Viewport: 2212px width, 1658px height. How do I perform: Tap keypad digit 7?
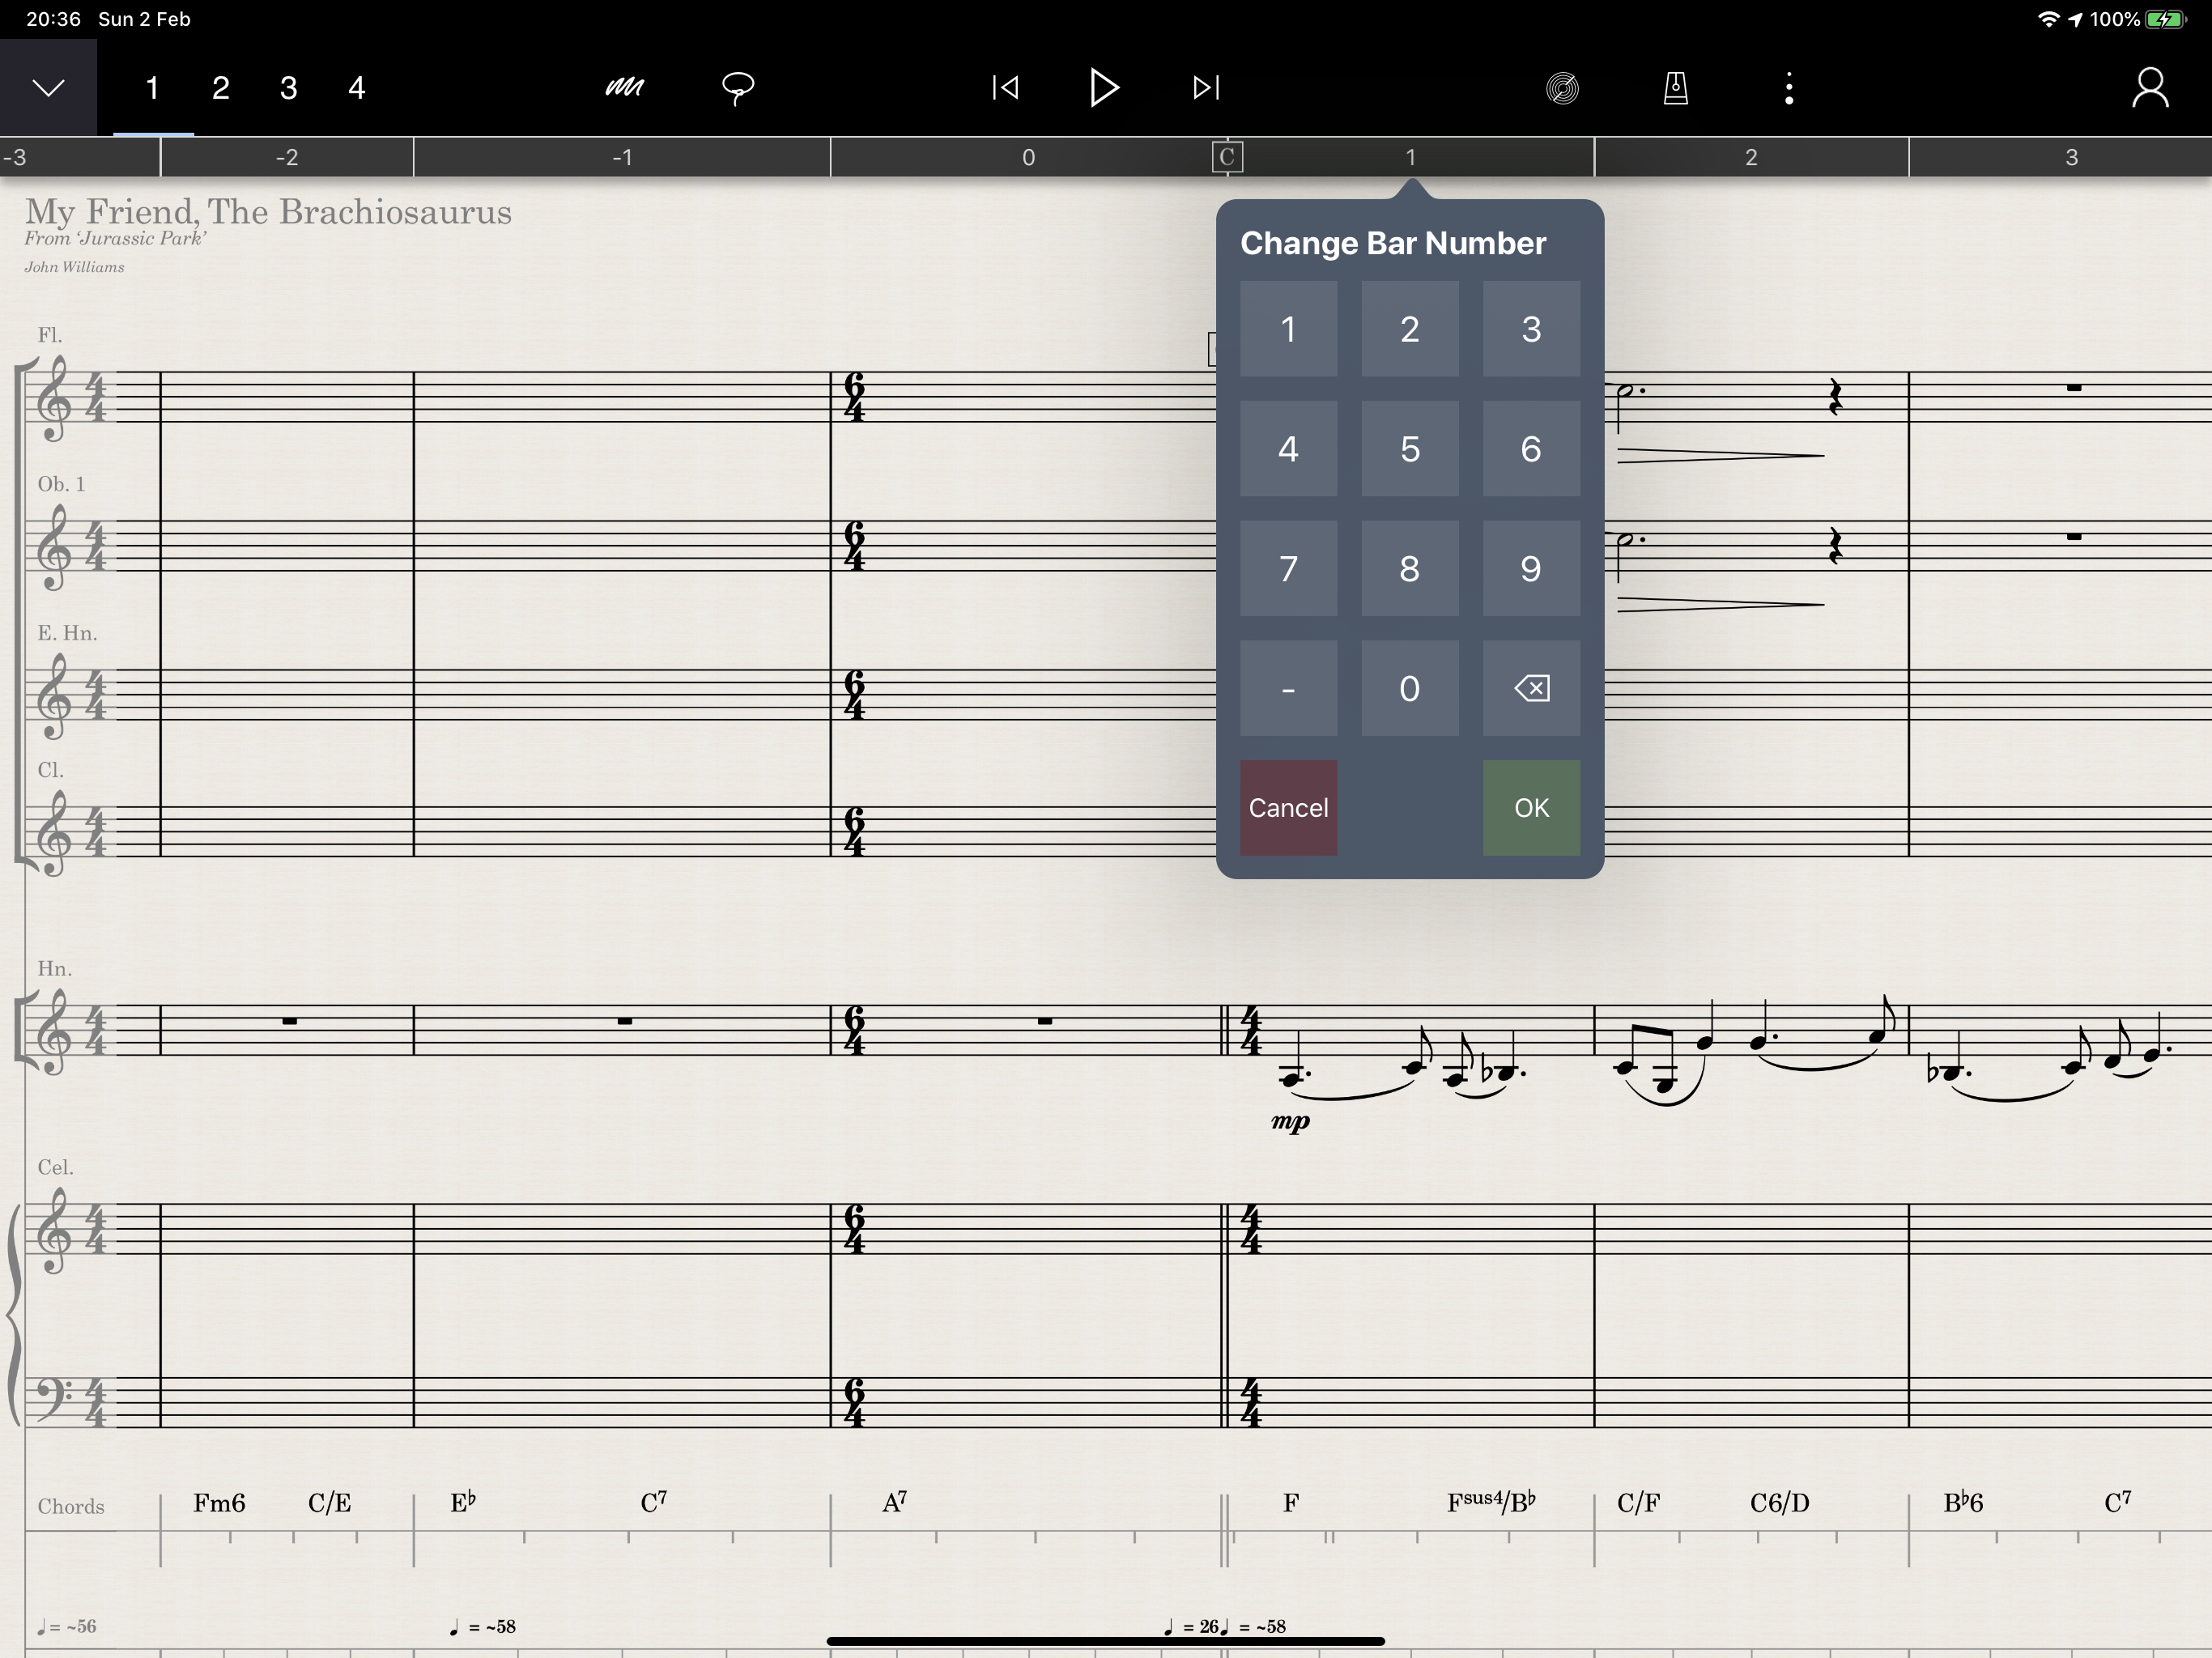(1288, 568)
